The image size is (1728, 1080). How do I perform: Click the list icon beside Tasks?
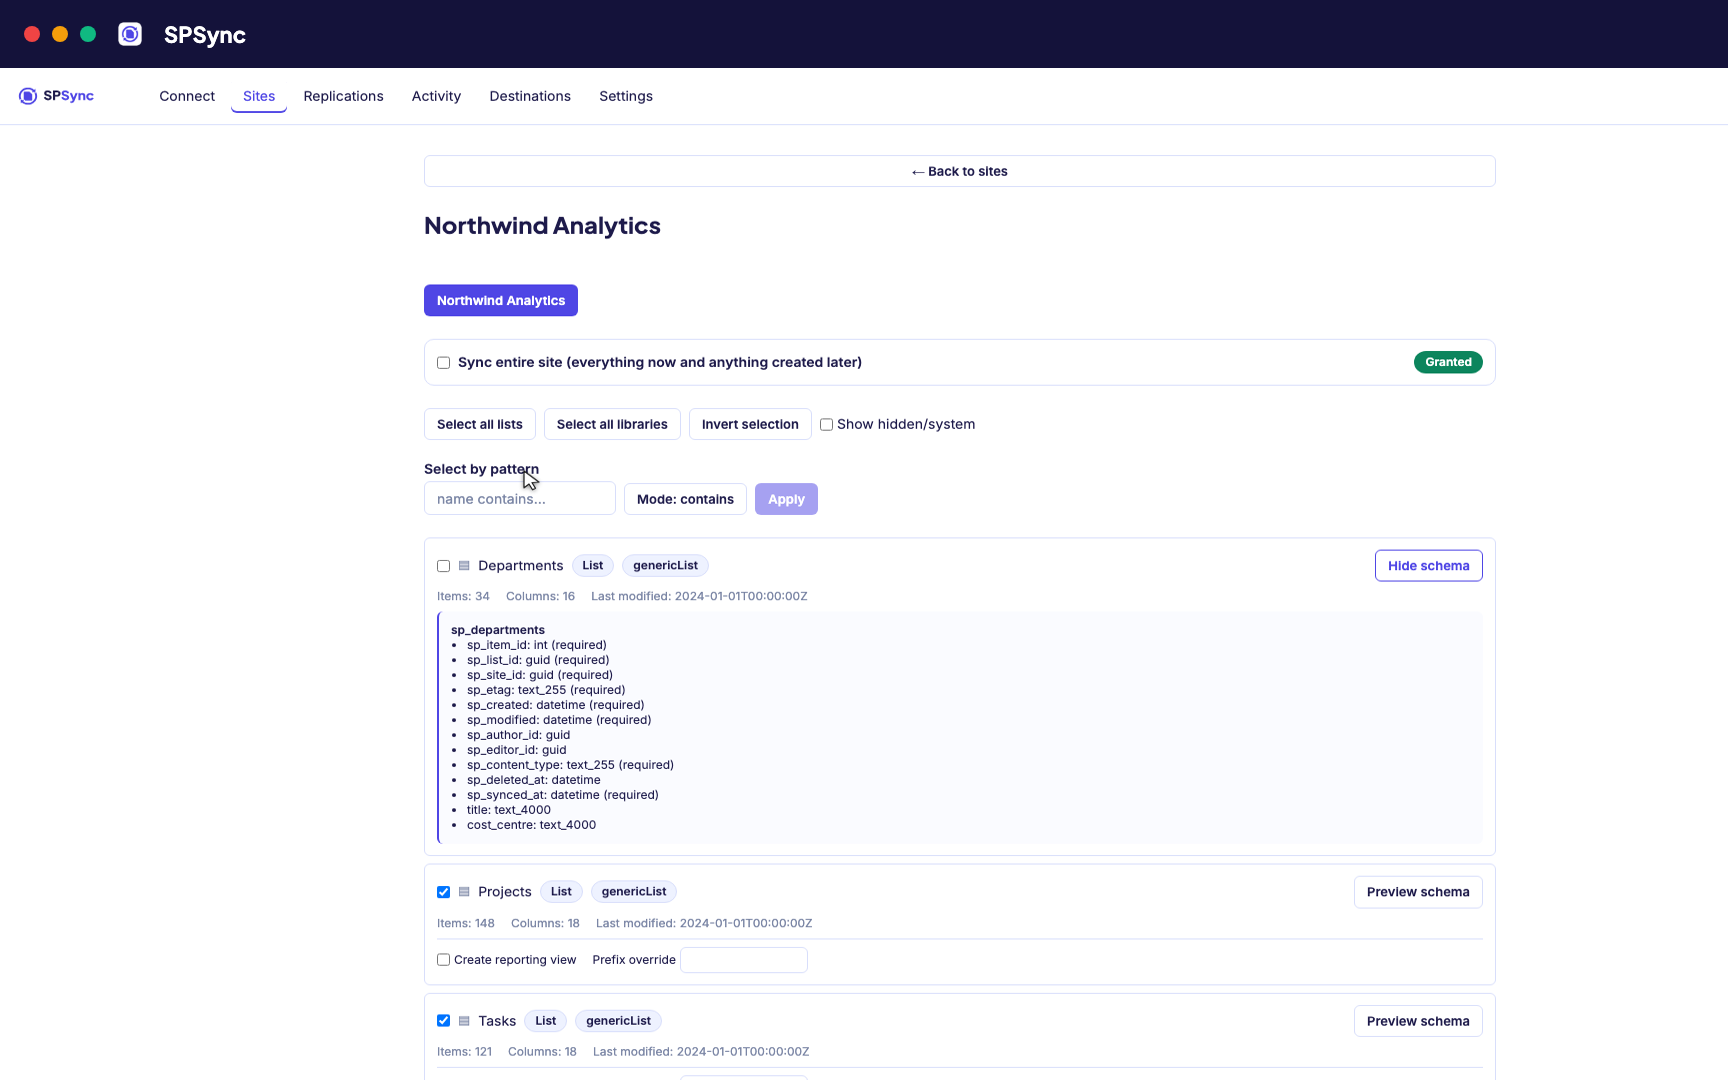click(464, 1021)
